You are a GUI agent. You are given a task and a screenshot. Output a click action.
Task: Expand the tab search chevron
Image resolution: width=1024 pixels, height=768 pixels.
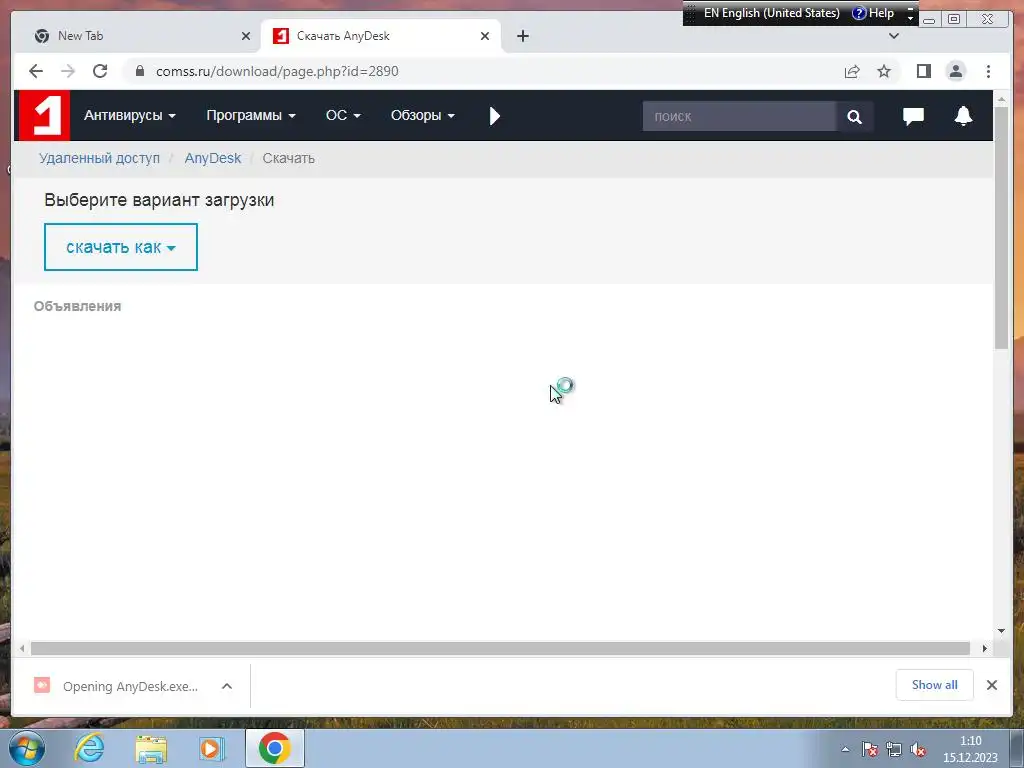pos(894,36)
